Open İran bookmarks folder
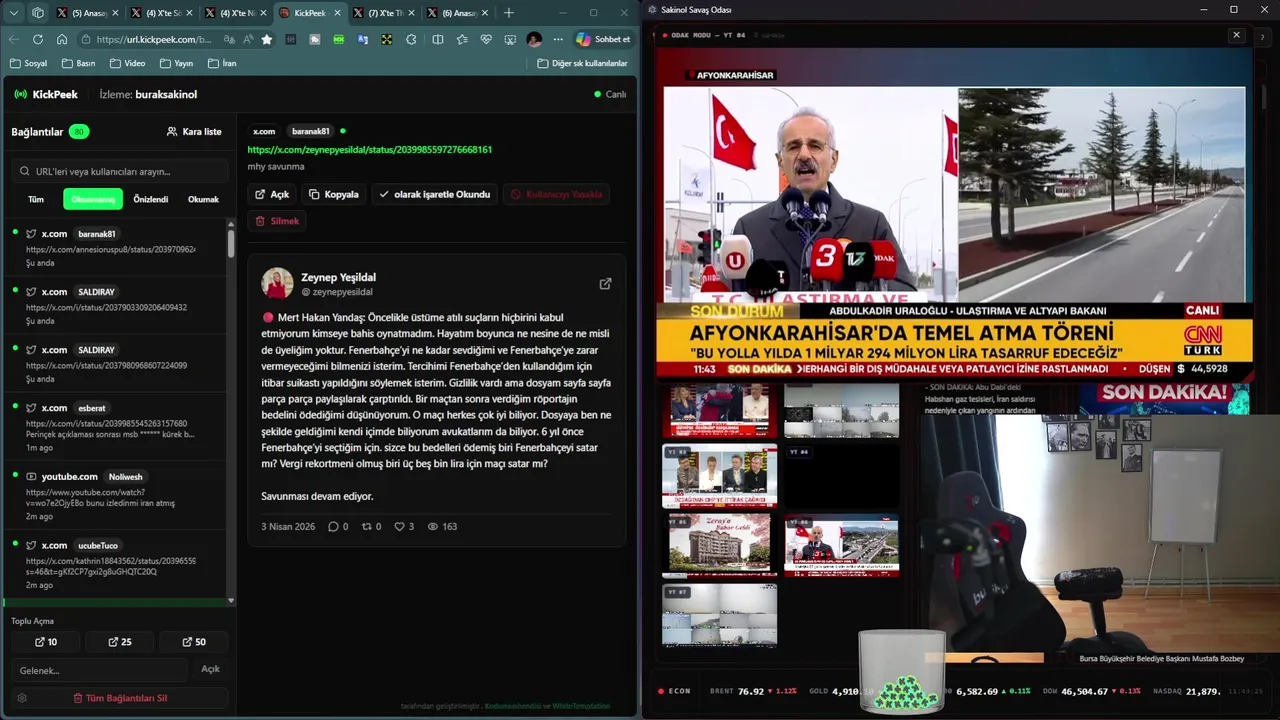The image size is (1280, 720). 222,63
